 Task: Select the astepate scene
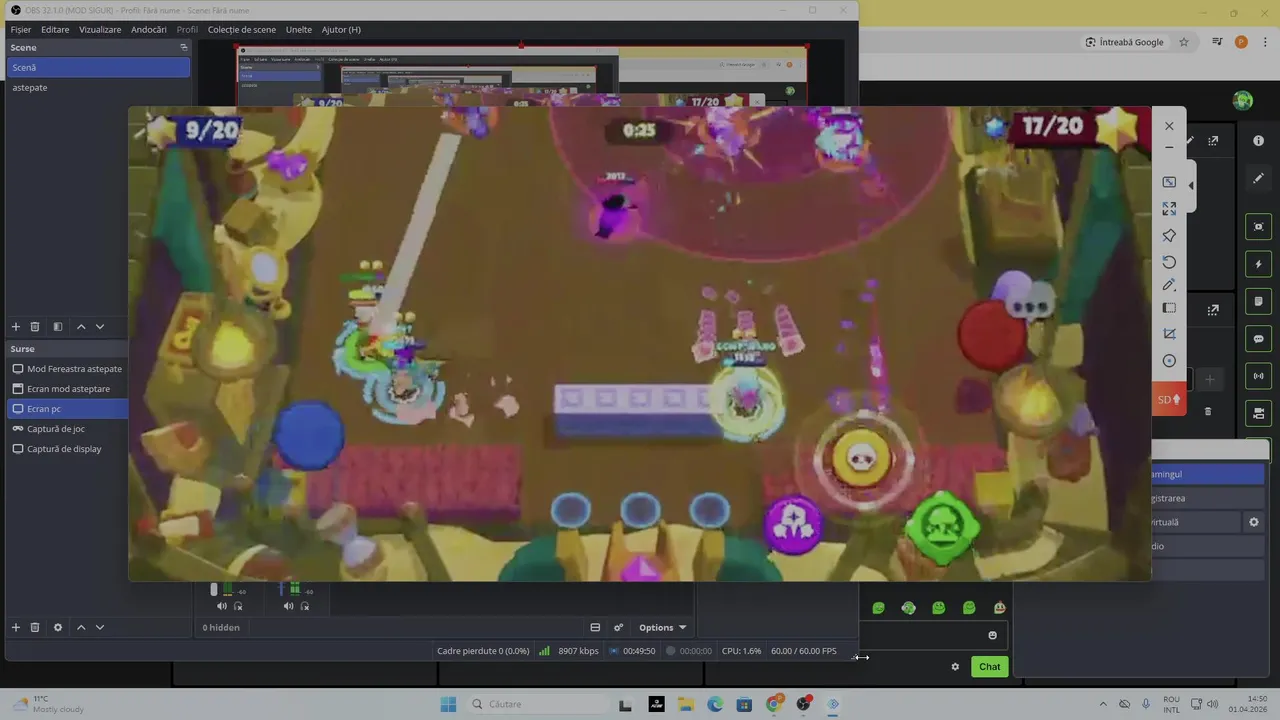[x=98, y=87]
